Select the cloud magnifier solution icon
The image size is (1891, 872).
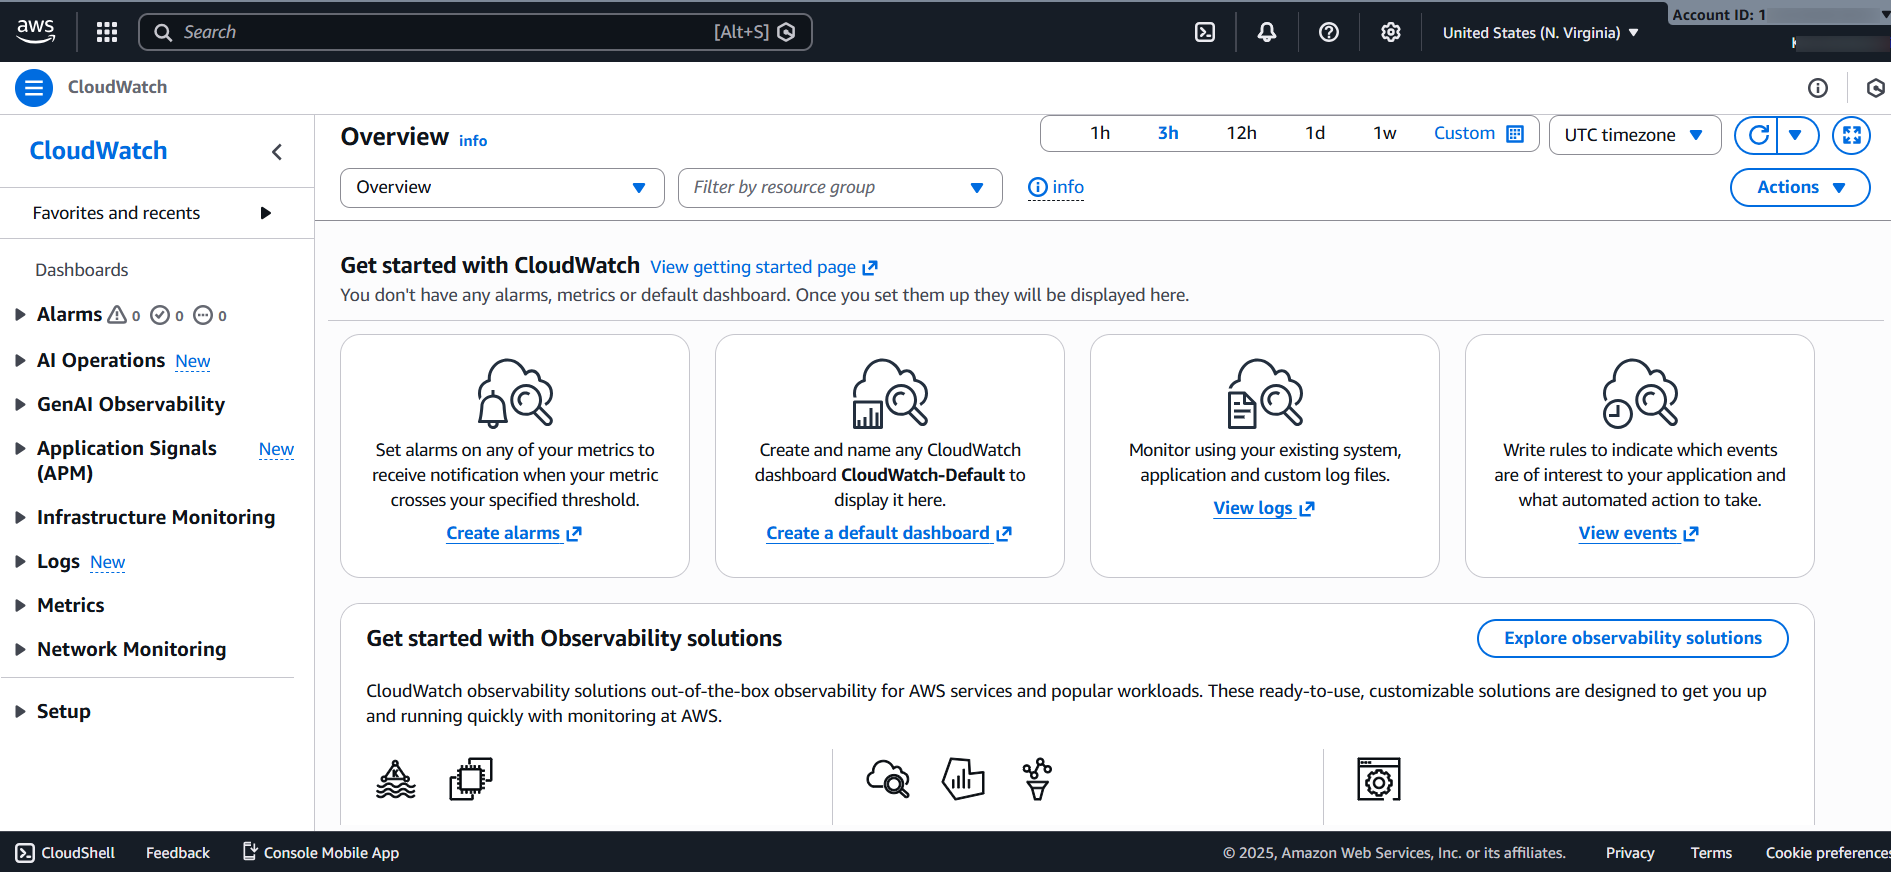click(888, 779)
